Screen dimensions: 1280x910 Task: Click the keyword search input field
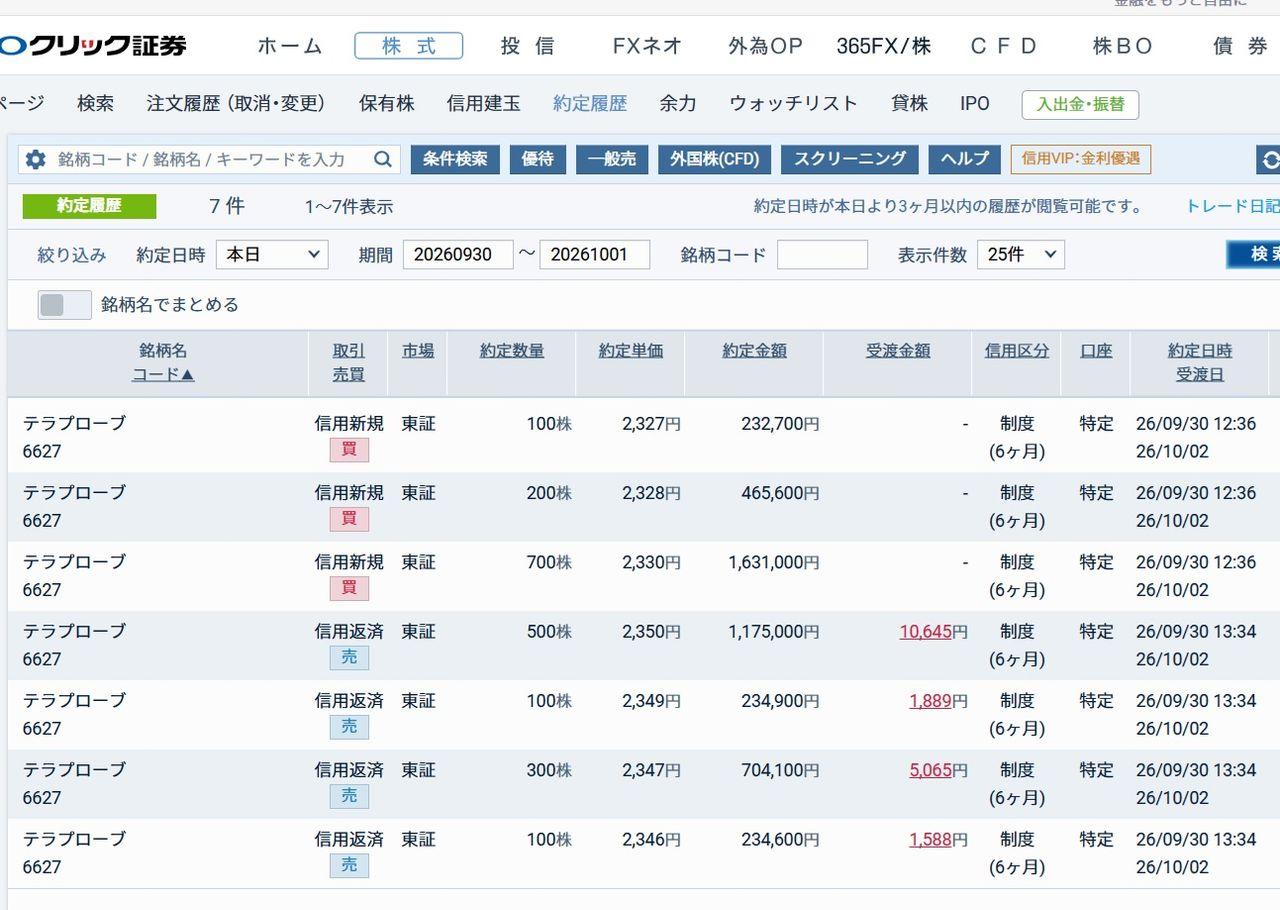(x=210, y=159)
